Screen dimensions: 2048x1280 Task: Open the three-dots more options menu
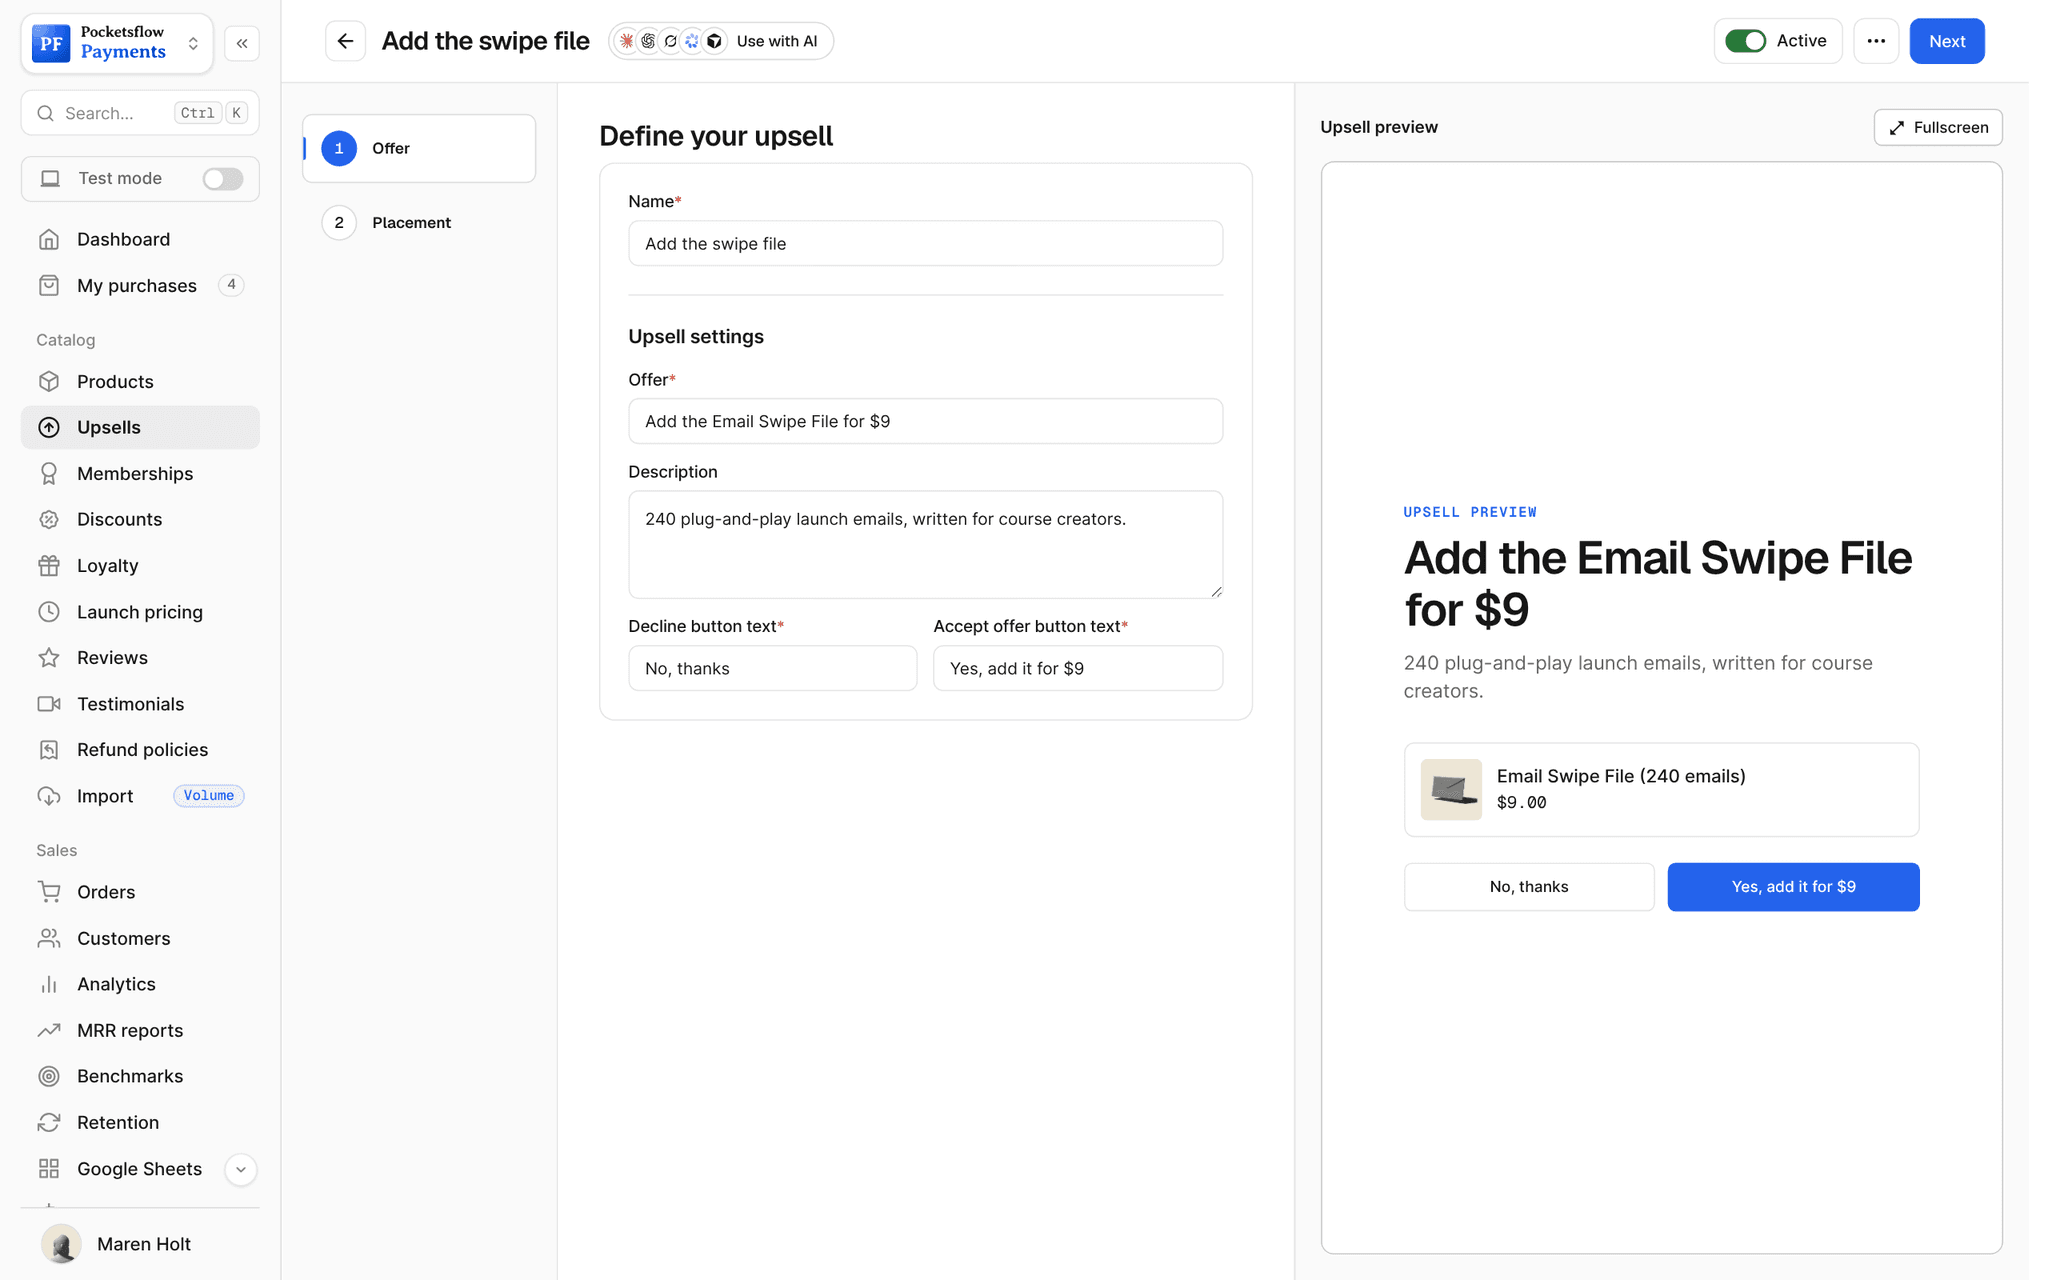[1876, 41]
